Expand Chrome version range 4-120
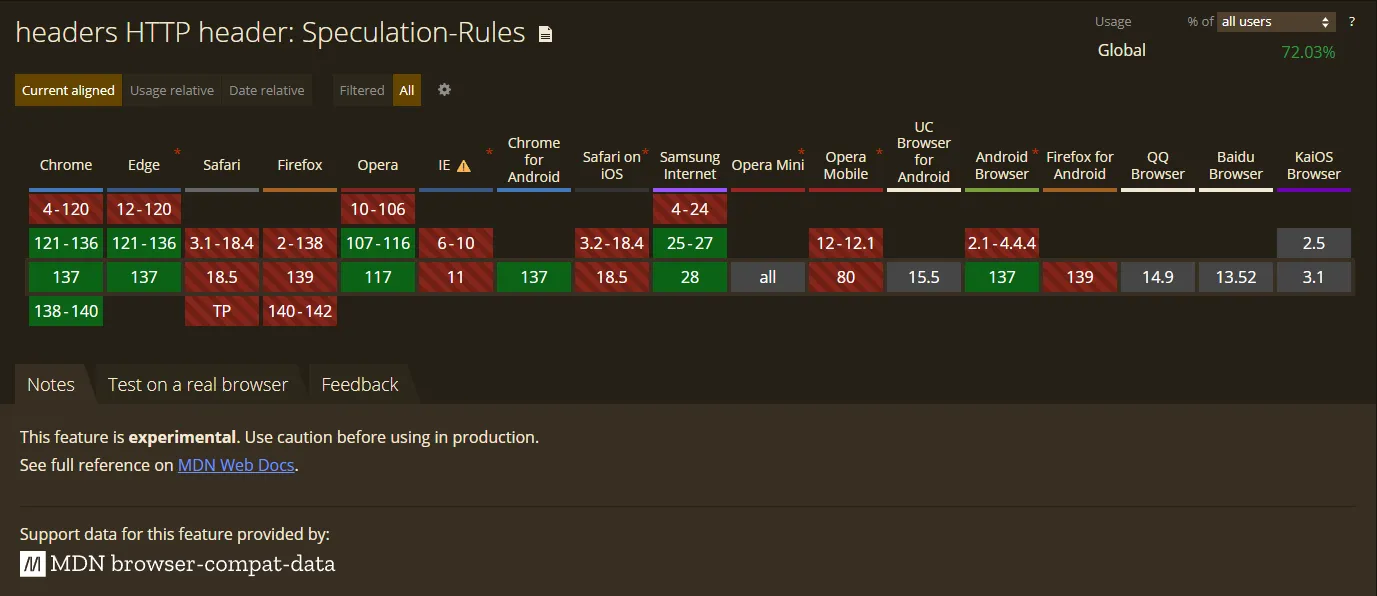 click(65, 208)
